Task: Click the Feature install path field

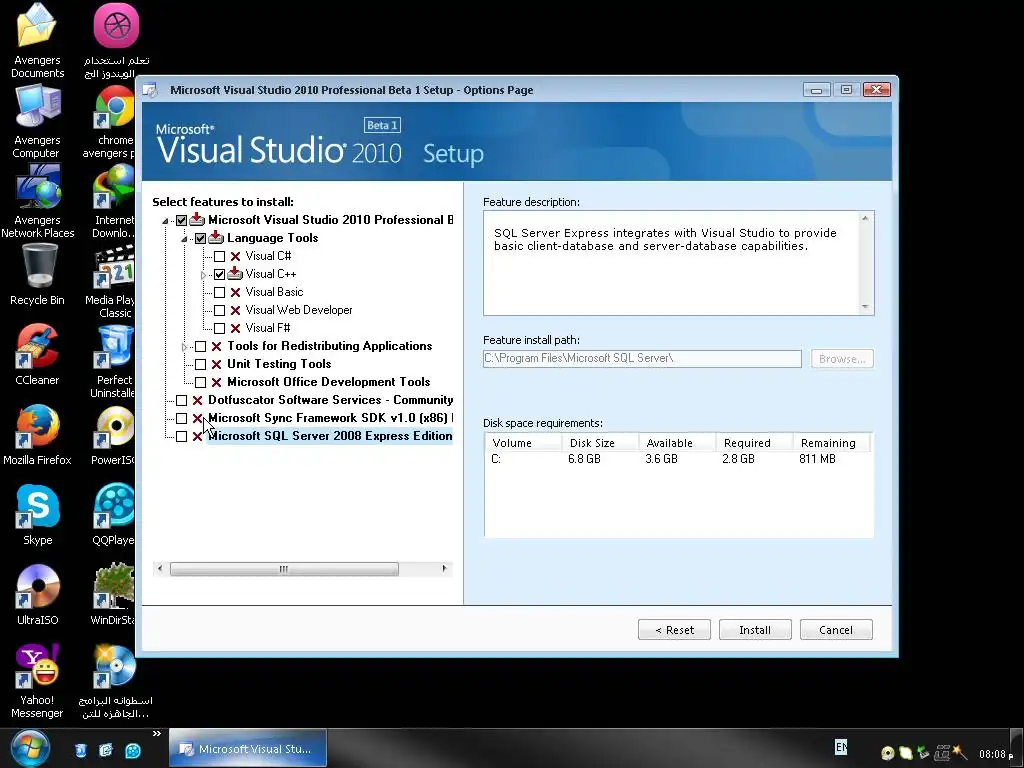Action: click(642, 359)
